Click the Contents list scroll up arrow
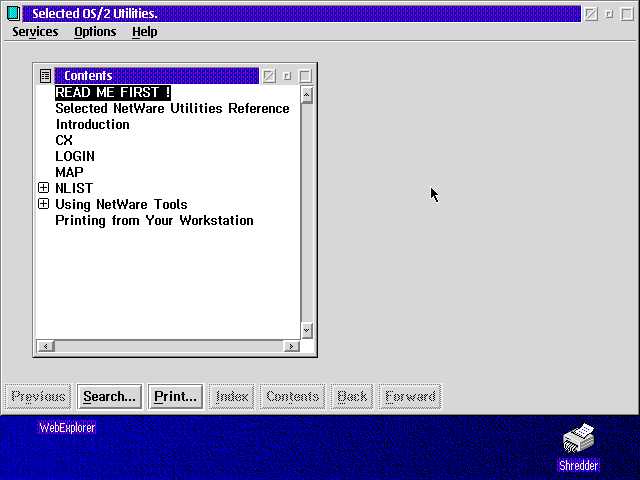The image size is (640, 480). pos(307,95)
